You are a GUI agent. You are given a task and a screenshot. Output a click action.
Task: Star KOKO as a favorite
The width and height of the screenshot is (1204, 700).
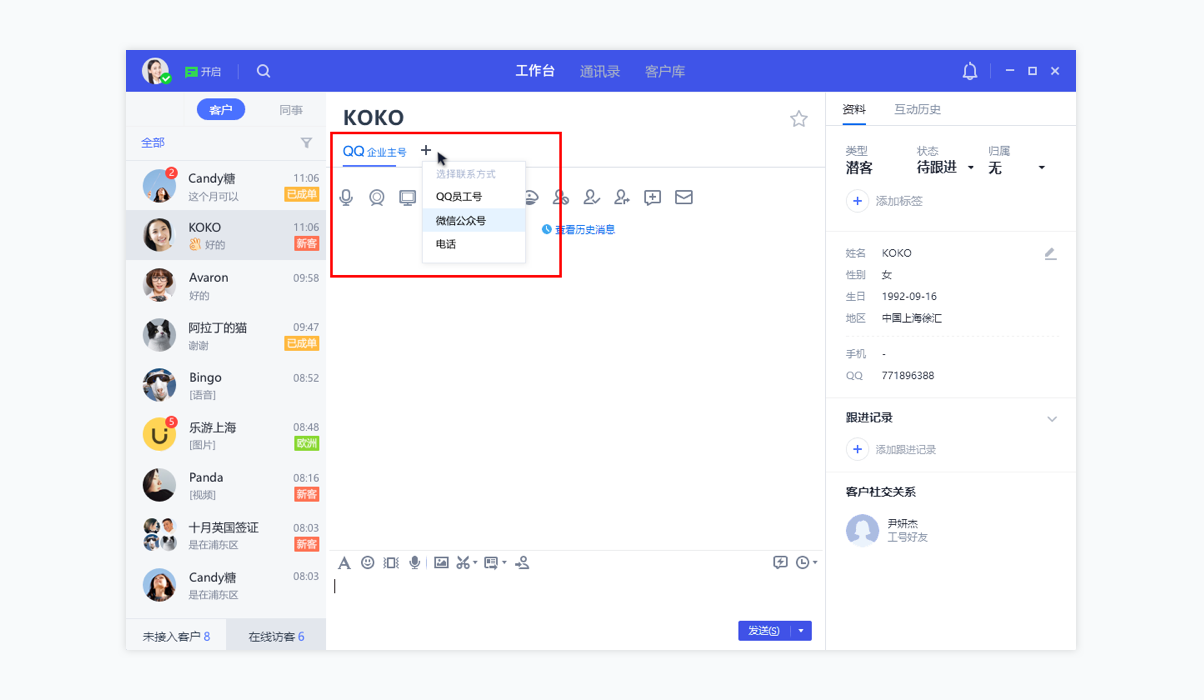[x=799, y=119]
